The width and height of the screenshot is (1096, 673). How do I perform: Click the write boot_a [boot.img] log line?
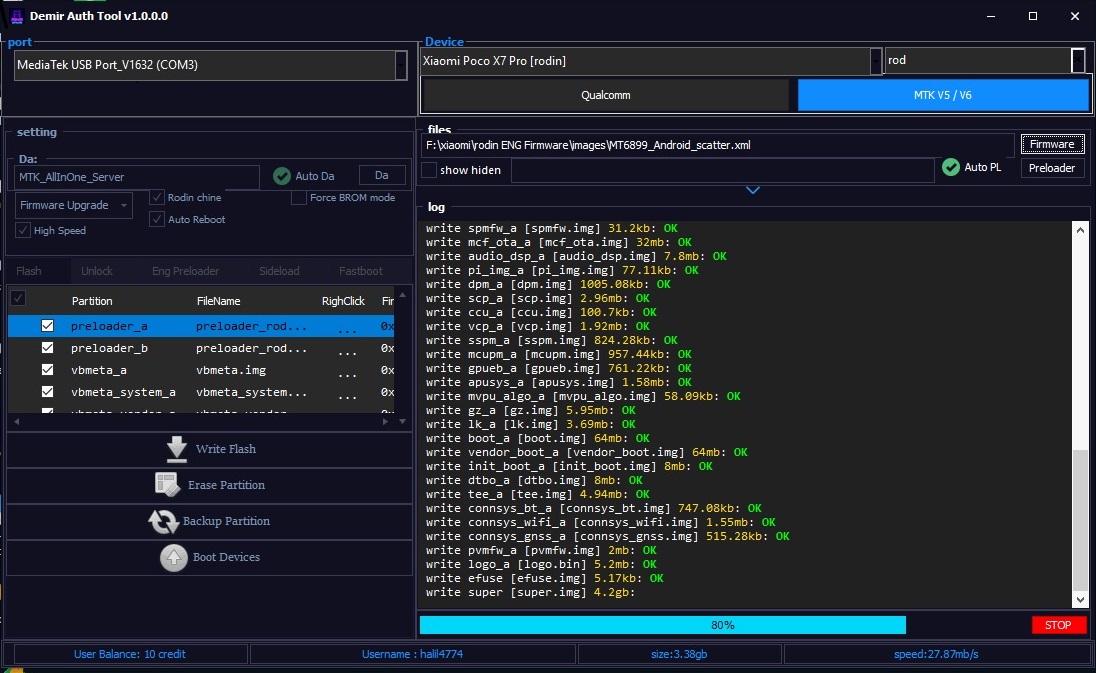(x=538, y=438)
